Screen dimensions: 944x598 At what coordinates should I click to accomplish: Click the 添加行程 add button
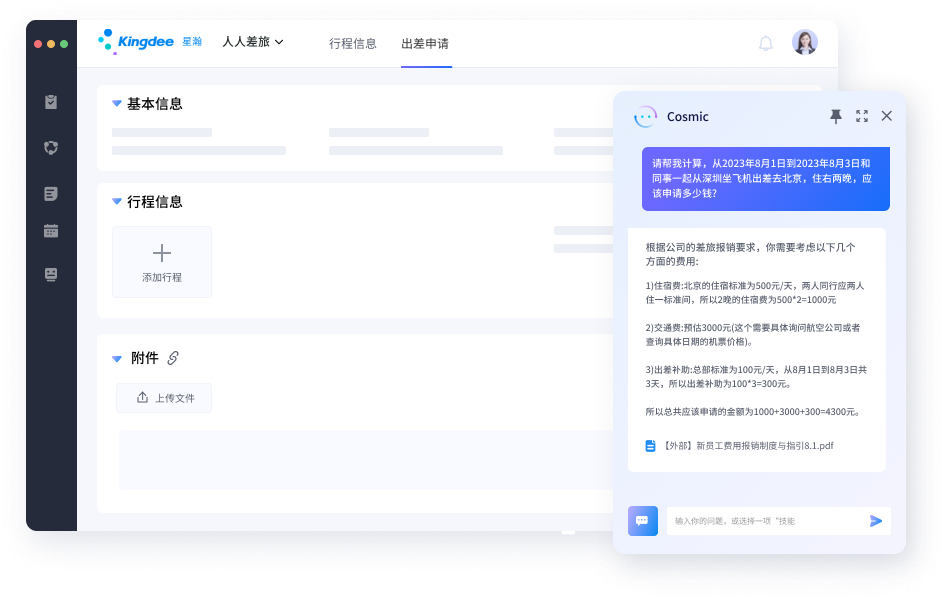162,262
